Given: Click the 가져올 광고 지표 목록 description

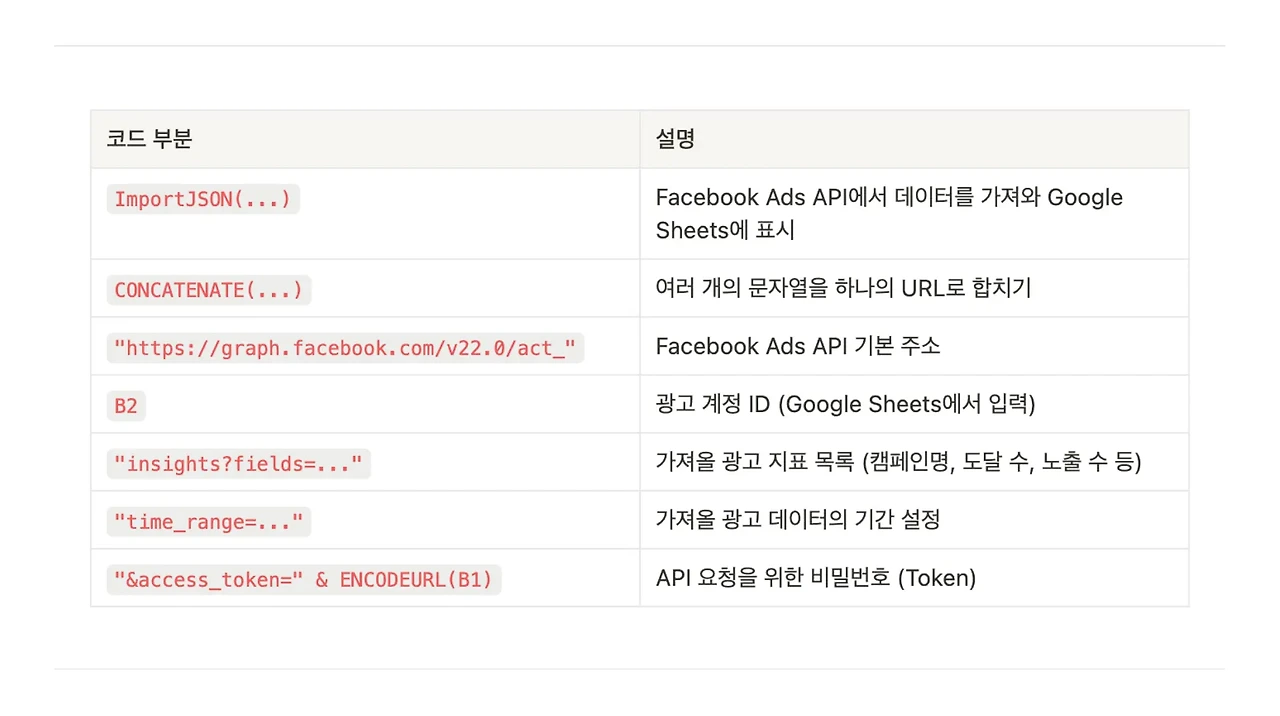Looking at the screenshot, I should 898,462.
